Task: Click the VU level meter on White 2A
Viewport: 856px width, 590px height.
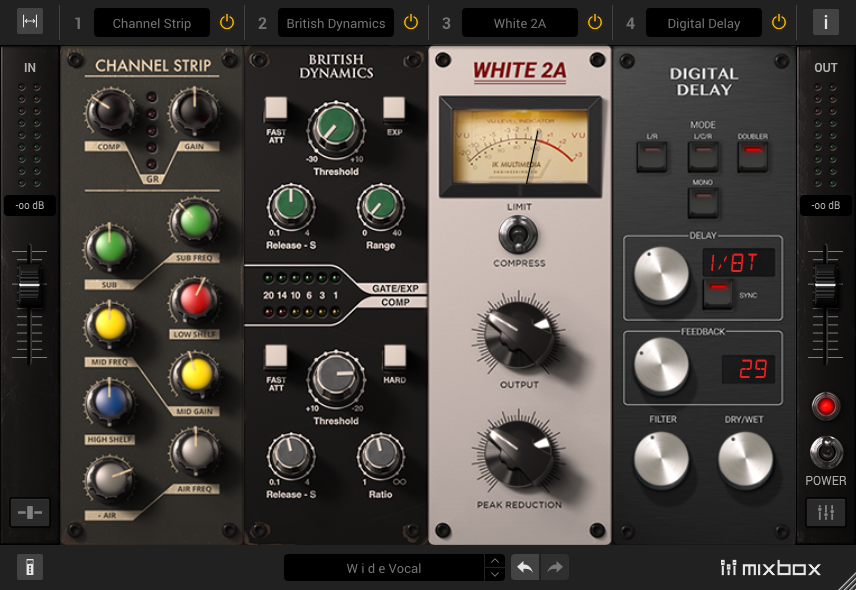Action: point(520,146)
